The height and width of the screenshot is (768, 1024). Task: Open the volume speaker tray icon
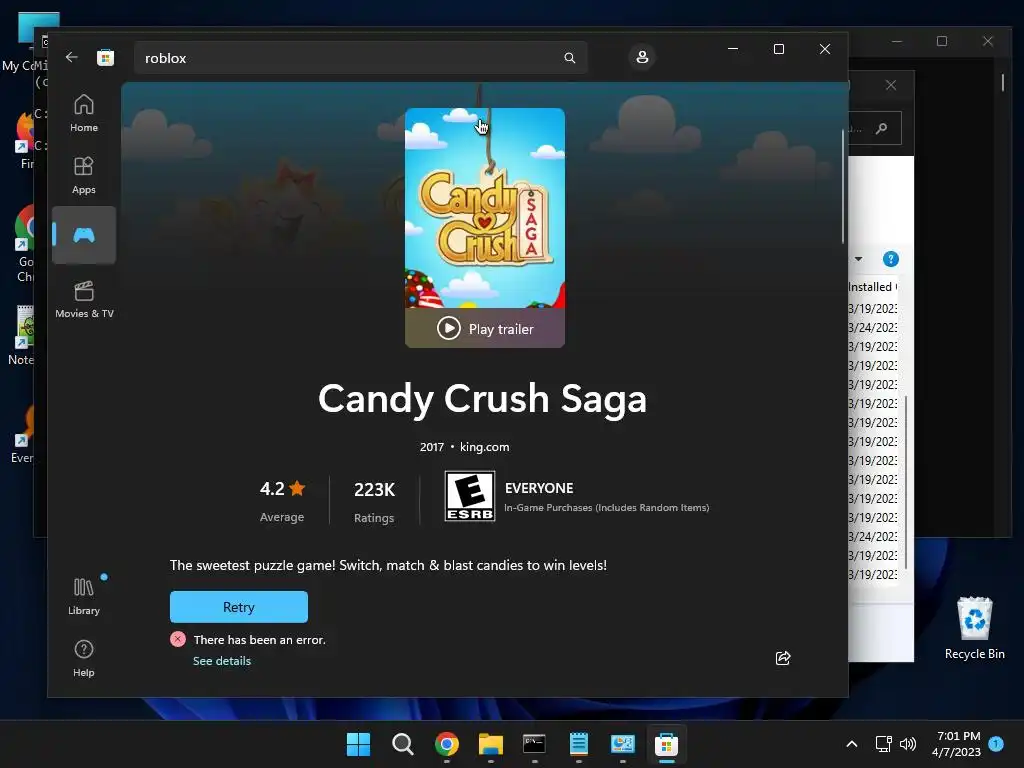907,744
